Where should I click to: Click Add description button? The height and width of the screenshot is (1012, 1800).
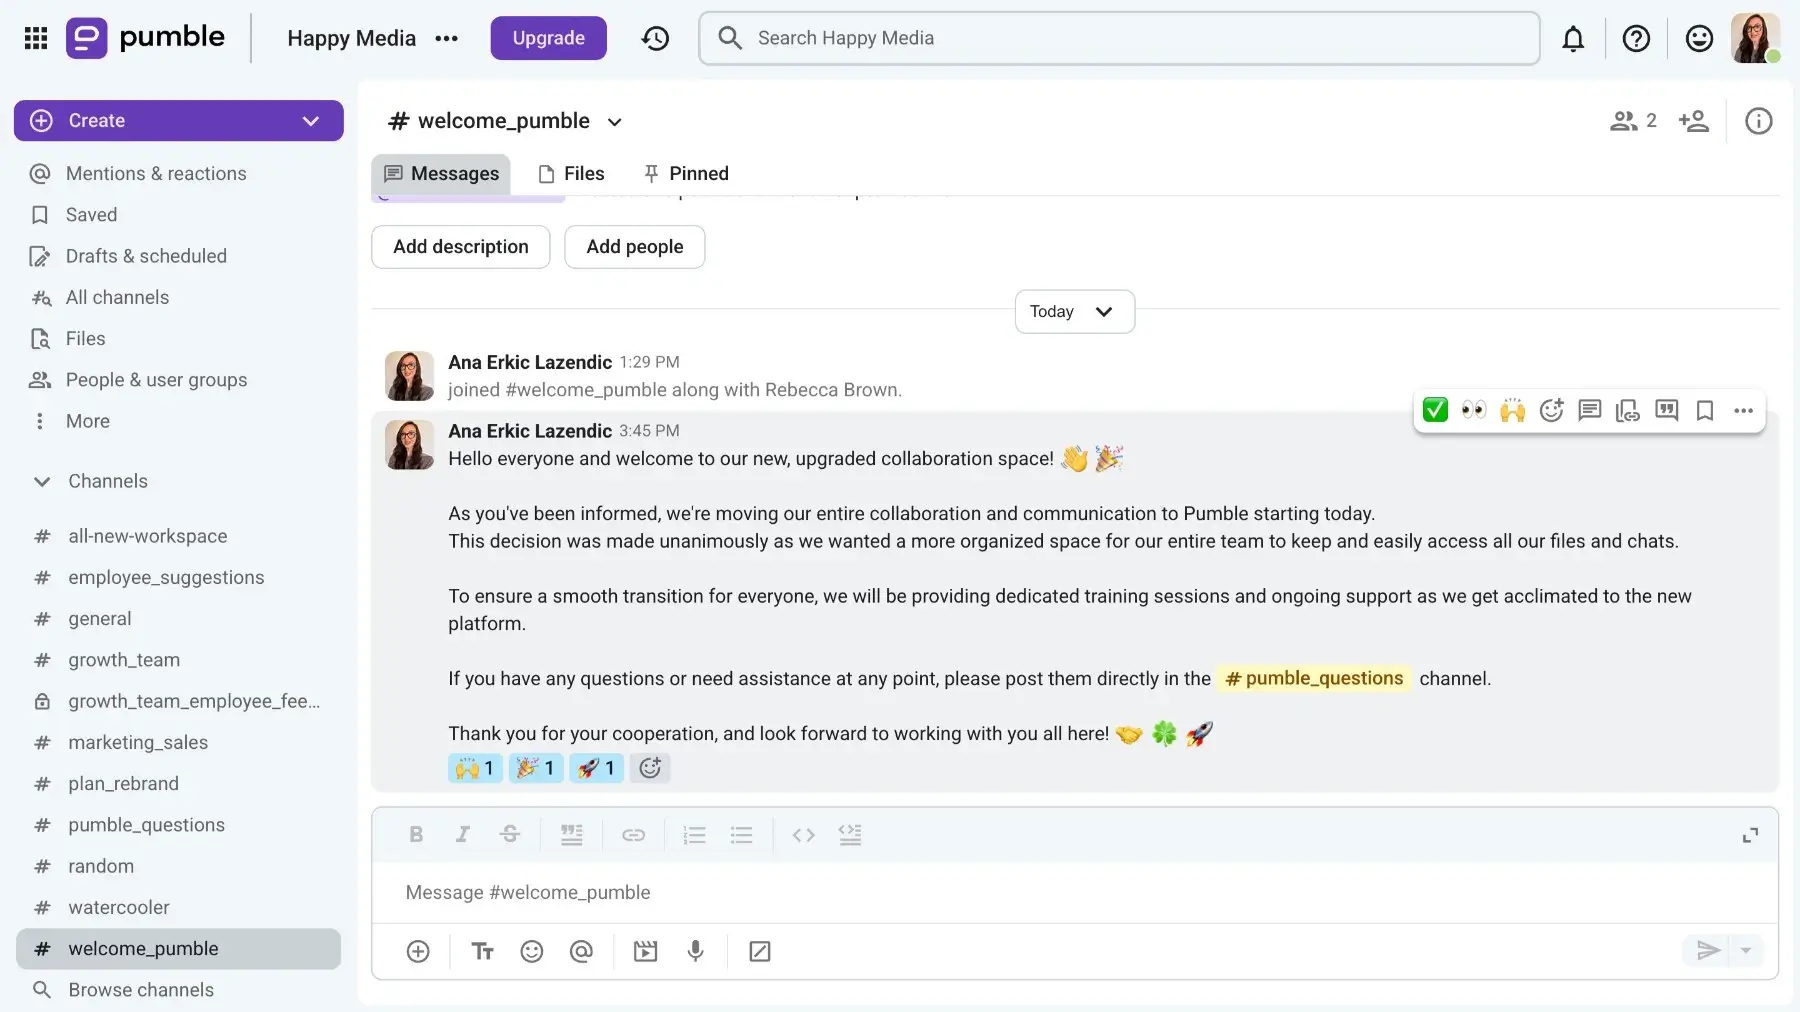click(461, 247)
